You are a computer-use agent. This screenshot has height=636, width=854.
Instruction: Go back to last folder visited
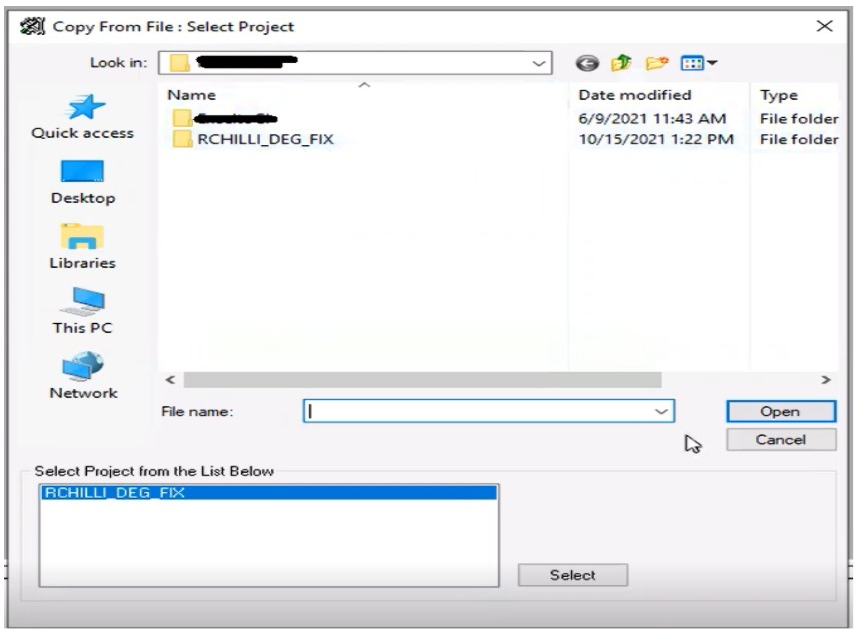[587, 63]
